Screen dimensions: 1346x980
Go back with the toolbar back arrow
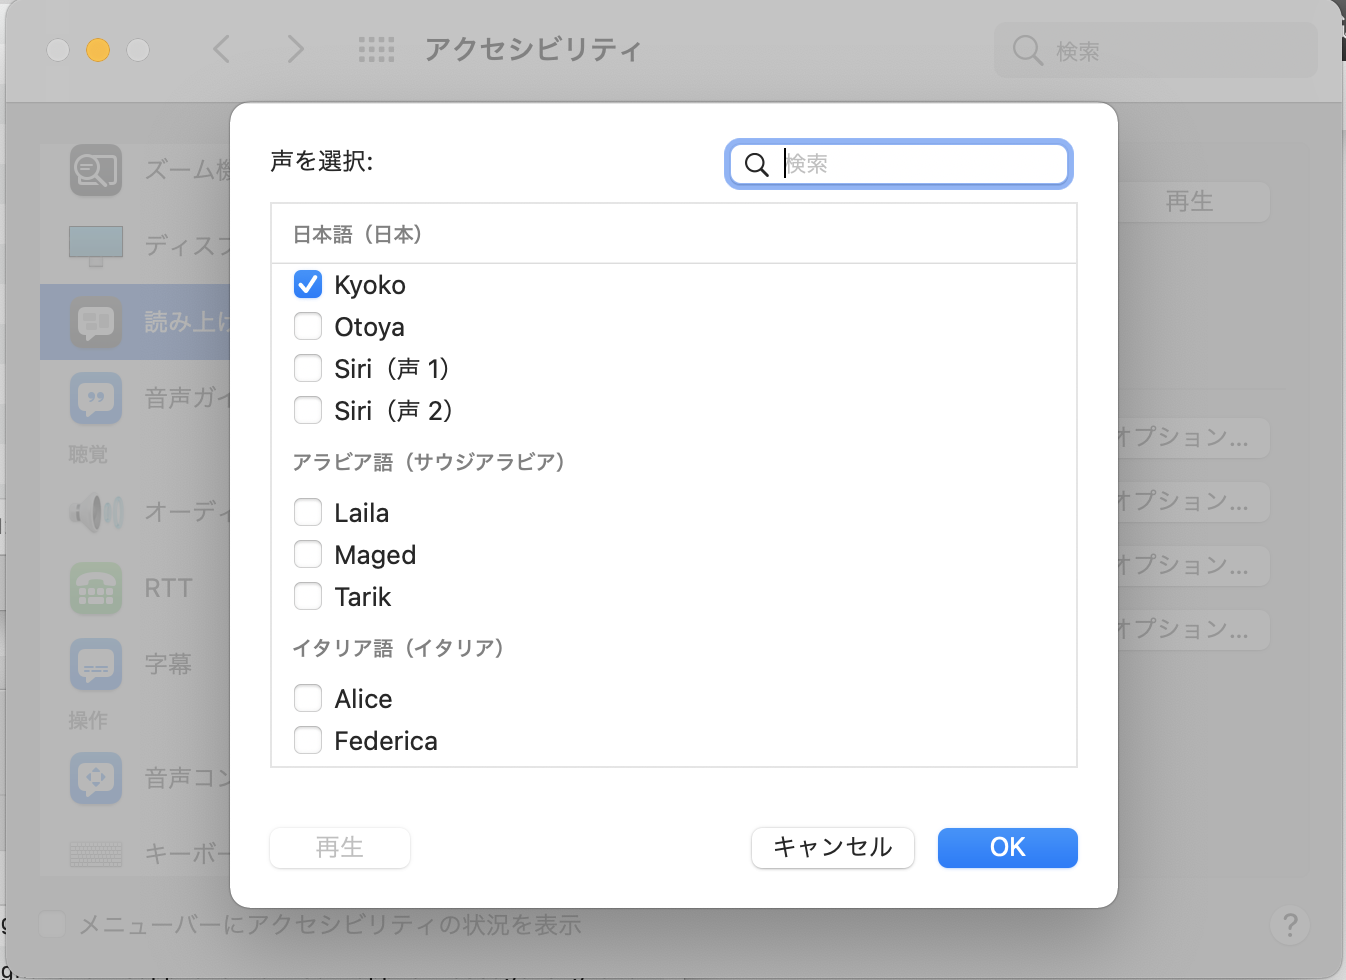tap(222, 49)
